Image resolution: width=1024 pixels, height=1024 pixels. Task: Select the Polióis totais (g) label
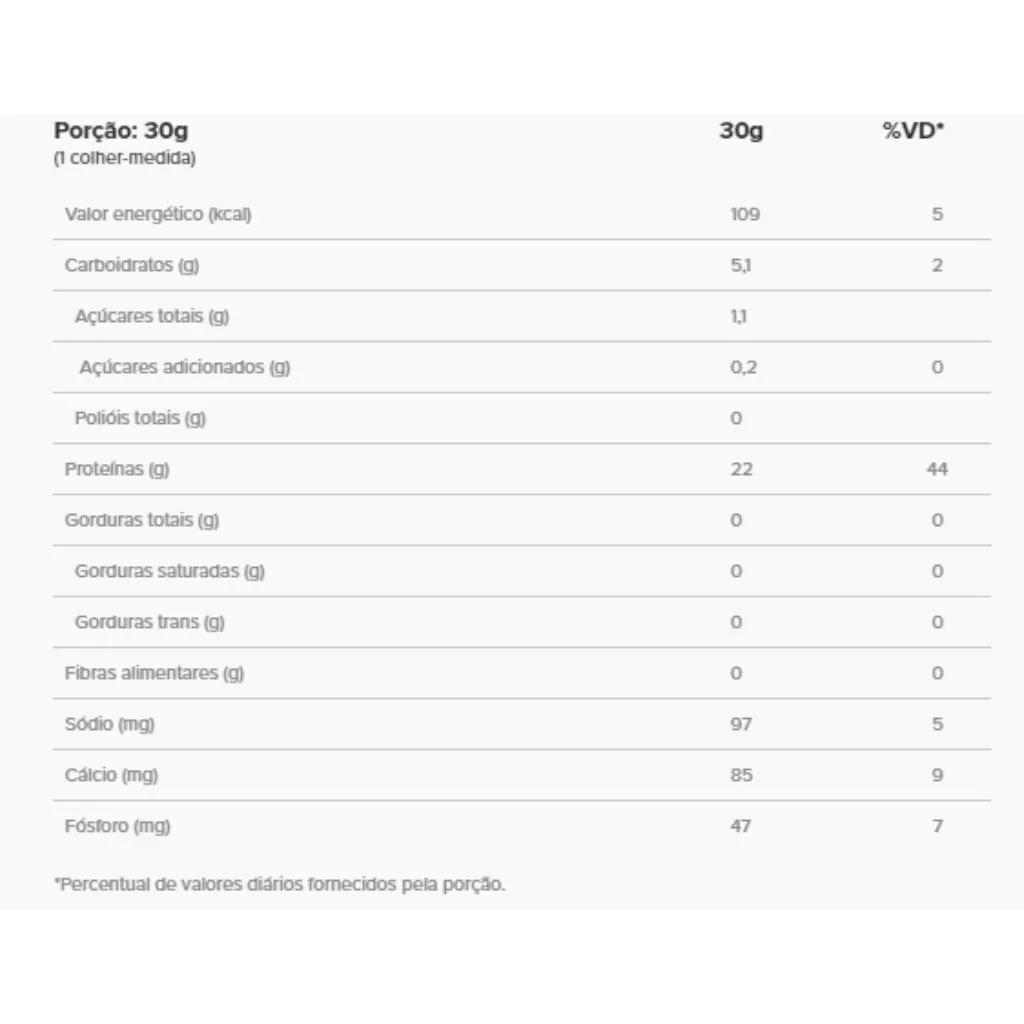(x=140, y=418)
